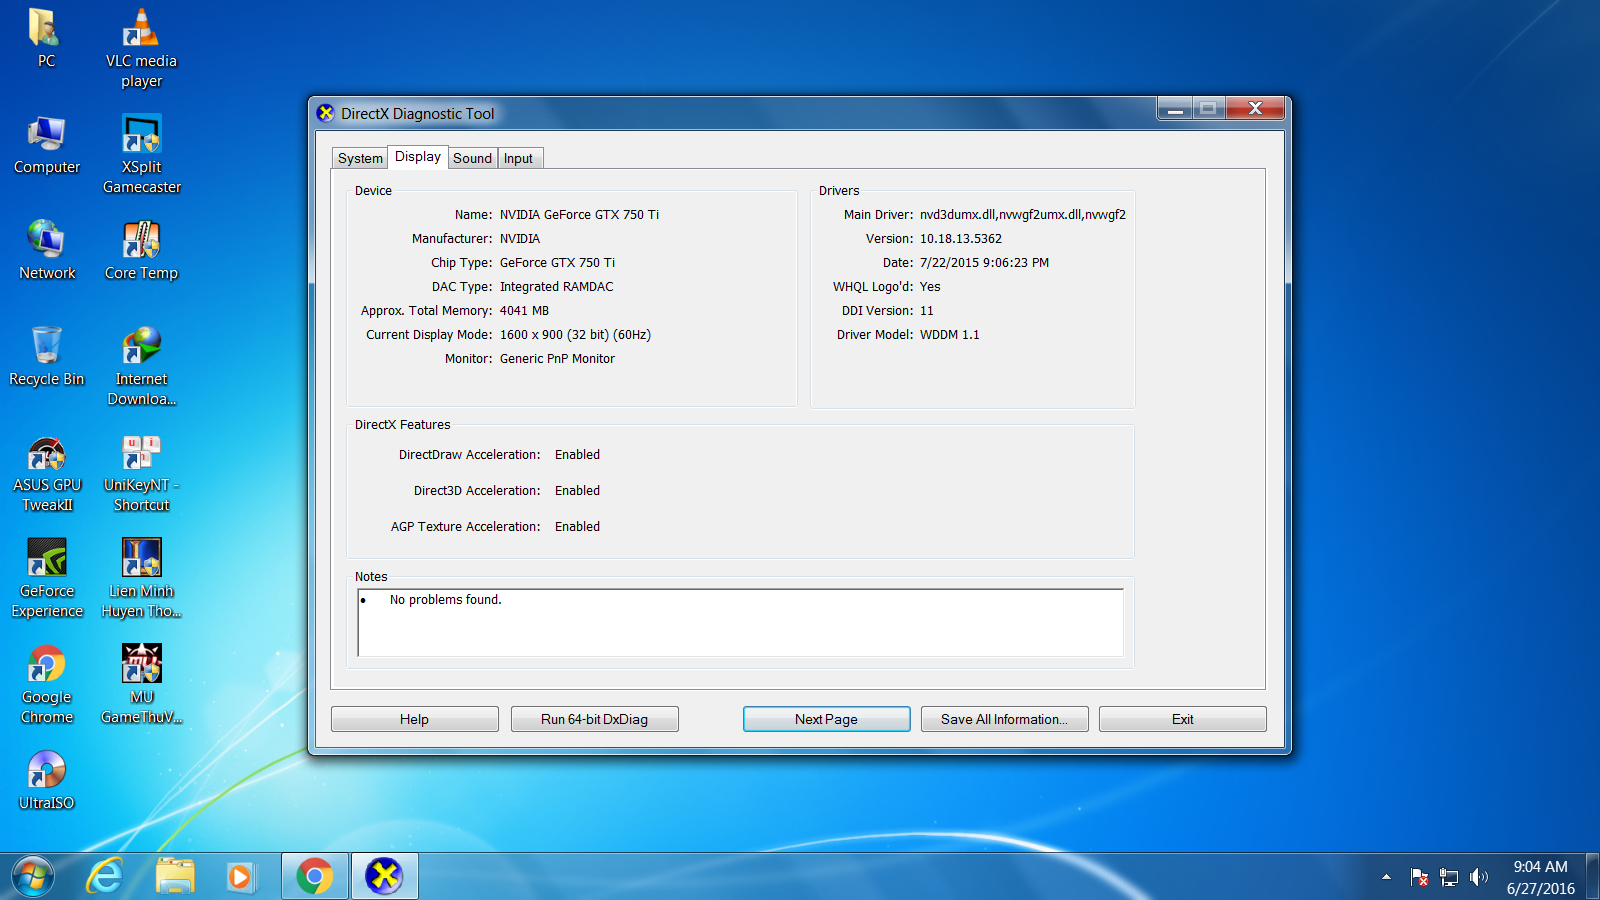Viewport: 1600px width, 900px height.
Task: Open Windows Explorer folder in taskbar
Action: click(175, 877)
